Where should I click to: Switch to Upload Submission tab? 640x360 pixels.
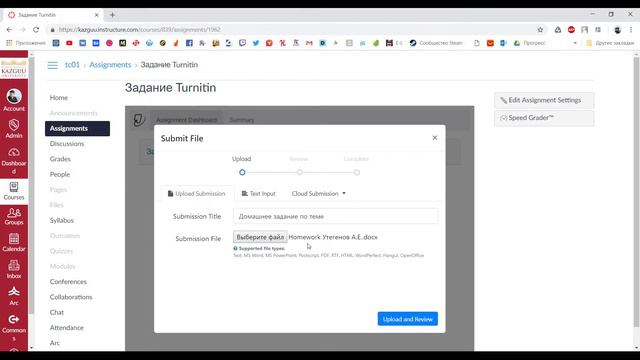(197, 193)
